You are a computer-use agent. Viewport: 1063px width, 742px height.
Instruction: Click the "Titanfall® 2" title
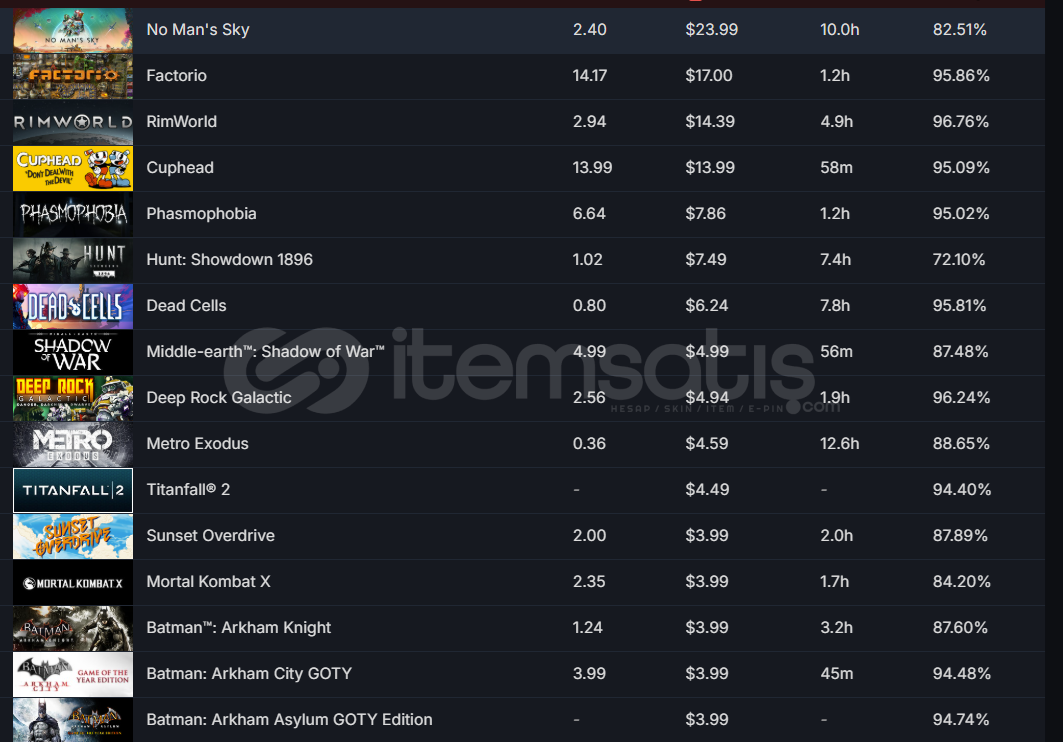tap(188, 490)
